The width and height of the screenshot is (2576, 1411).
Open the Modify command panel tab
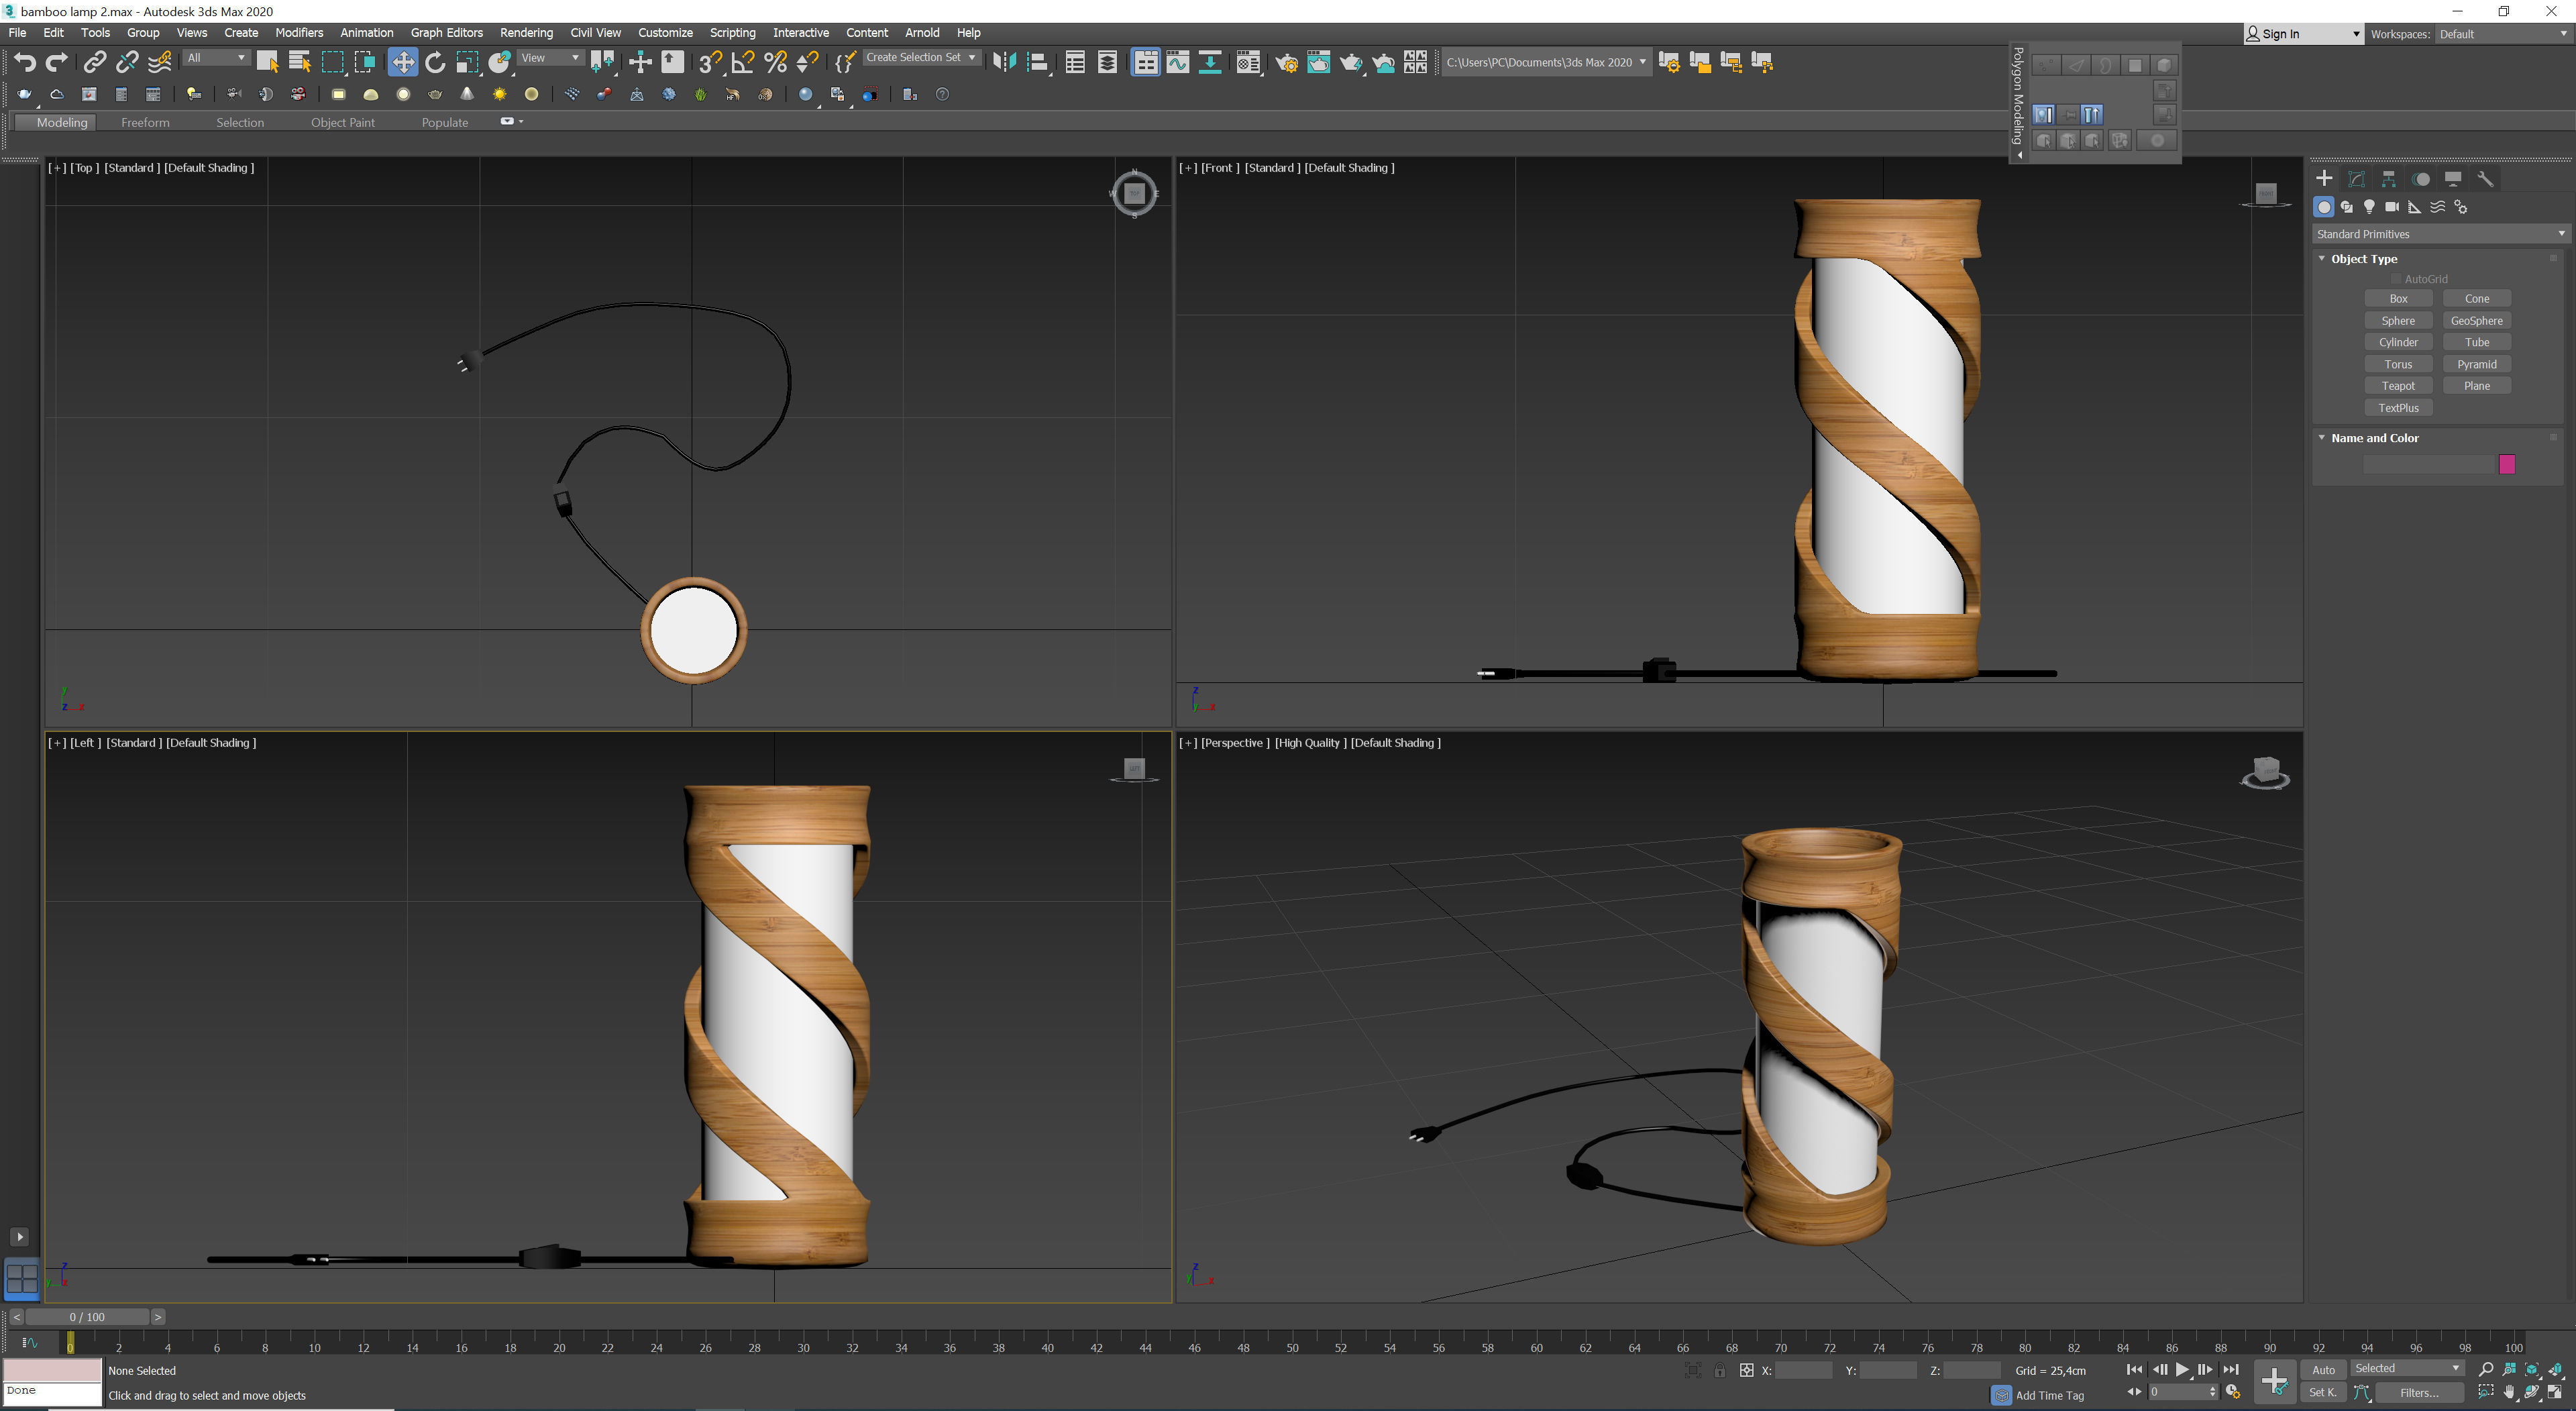click(2356, 179)
